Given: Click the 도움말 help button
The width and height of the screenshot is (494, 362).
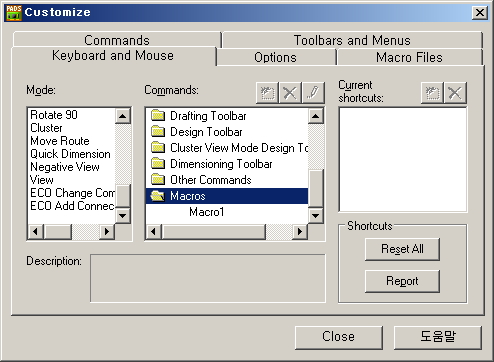Looking at the screenshot, I should pos(438,337).
